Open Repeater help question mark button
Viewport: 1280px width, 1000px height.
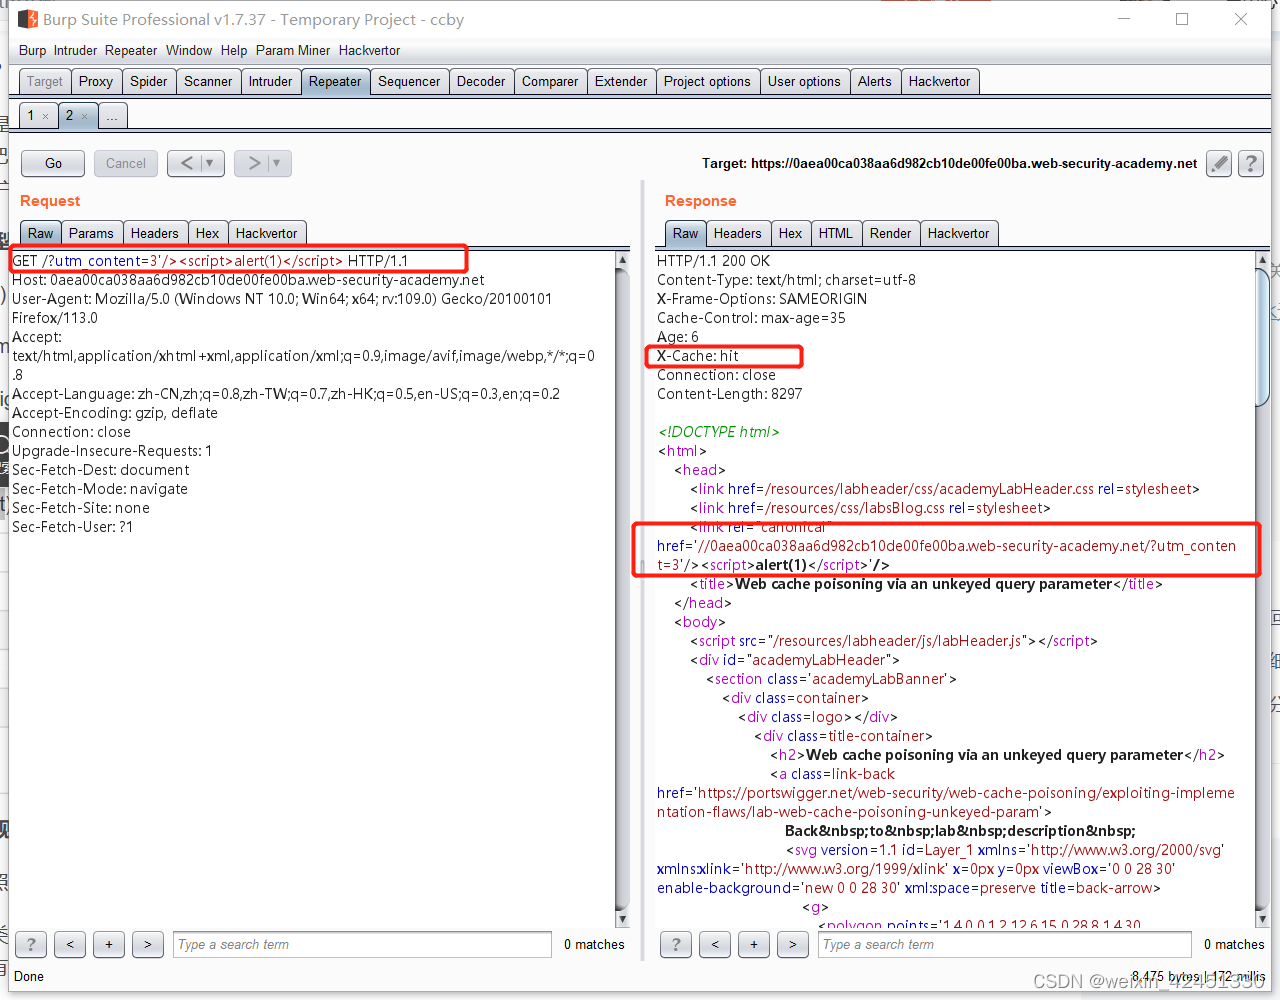[1251, 163]
